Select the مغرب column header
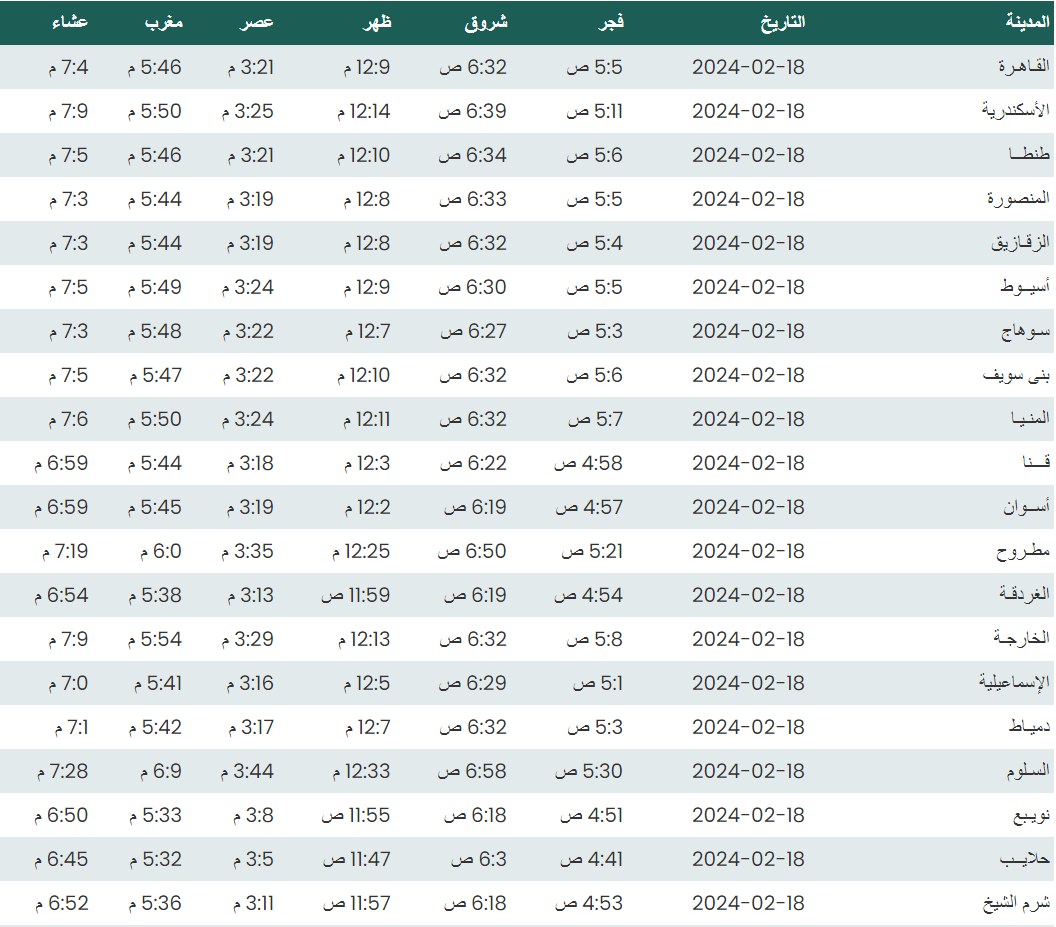 tap(163, 21)
